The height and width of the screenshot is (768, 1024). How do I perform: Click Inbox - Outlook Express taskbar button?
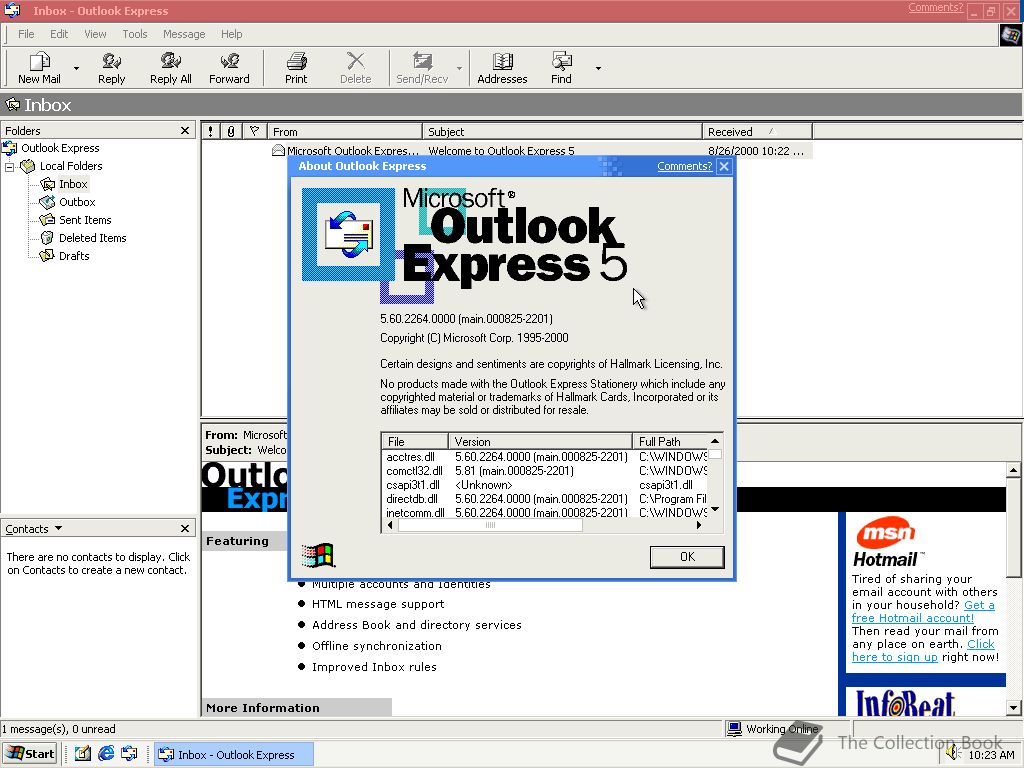(234, 754)
